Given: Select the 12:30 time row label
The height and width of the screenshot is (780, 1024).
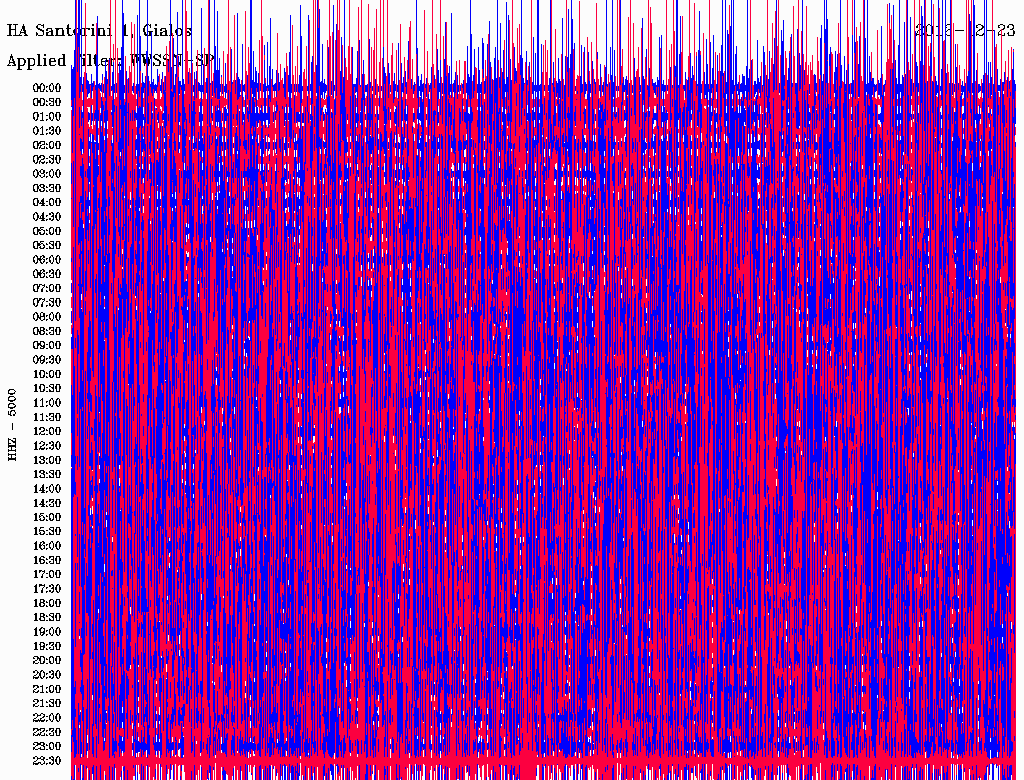Looking at the screenshot, I should (x=47, y=446).
